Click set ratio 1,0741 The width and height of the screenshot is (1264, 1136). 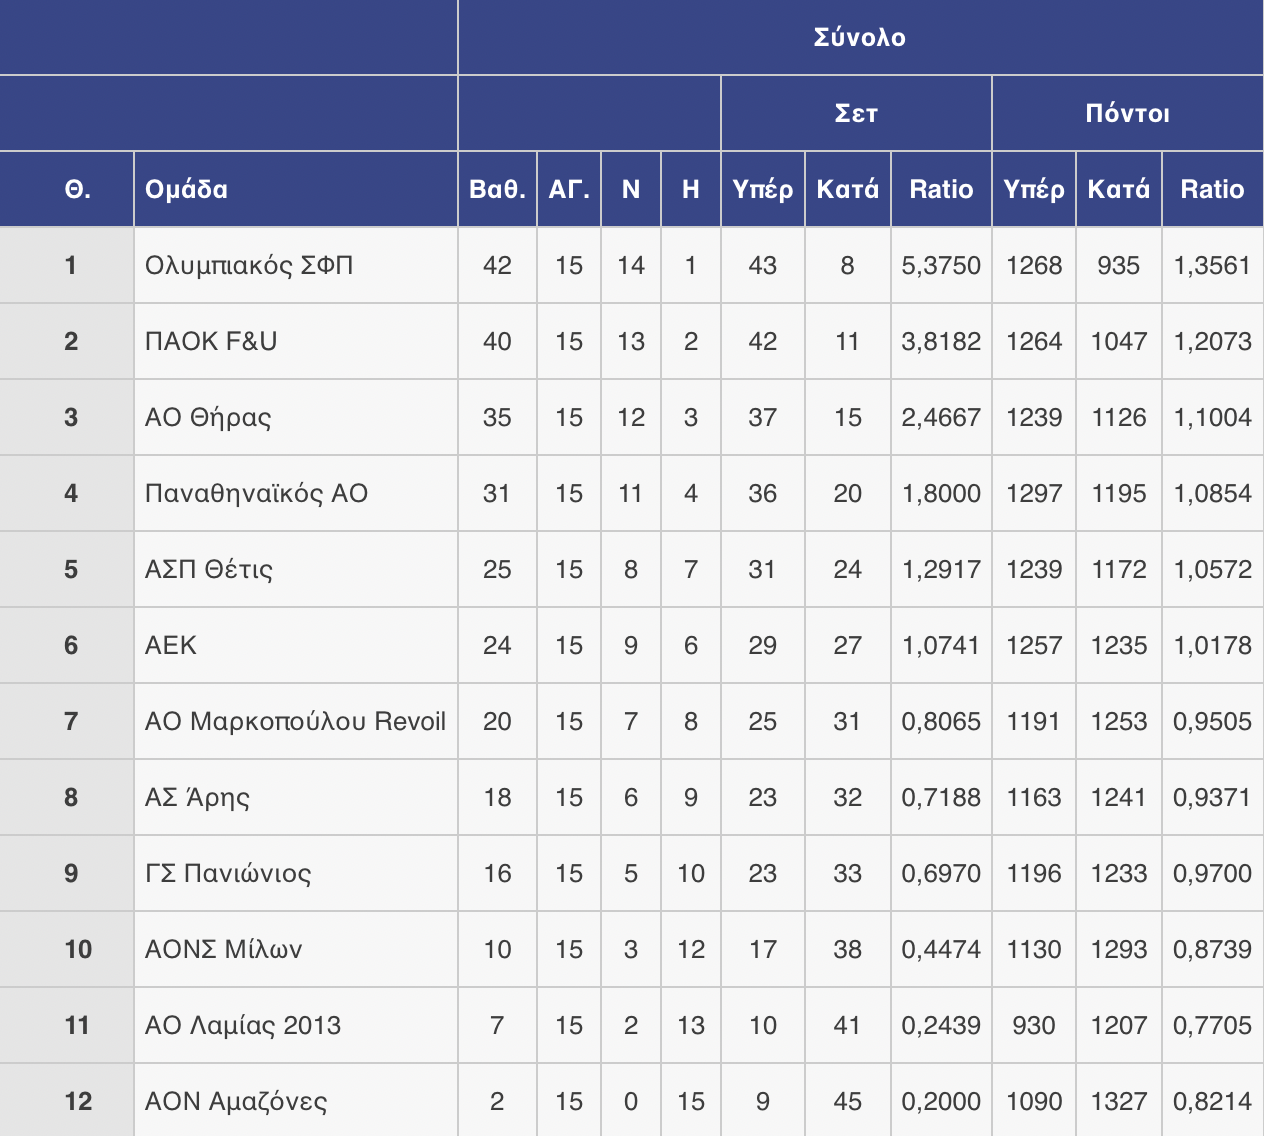pos(941,645)
